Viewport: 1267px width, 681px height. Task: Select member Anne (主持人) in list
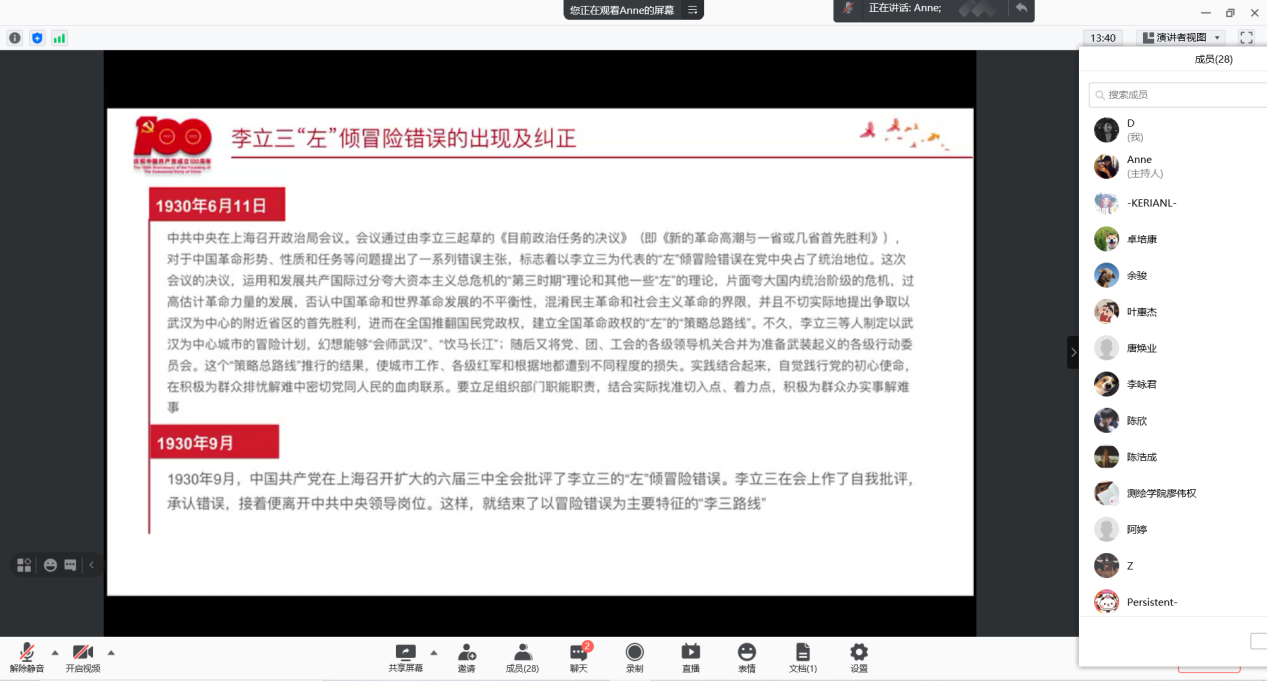tap(1139, 166)
